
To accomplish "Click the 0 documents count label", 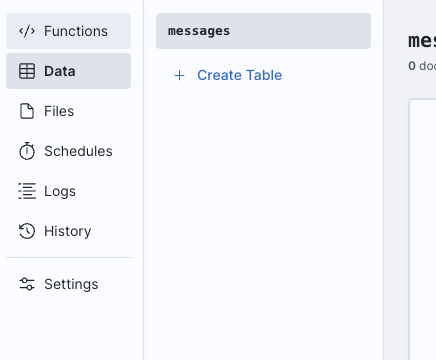I will (x=422, y=66).
